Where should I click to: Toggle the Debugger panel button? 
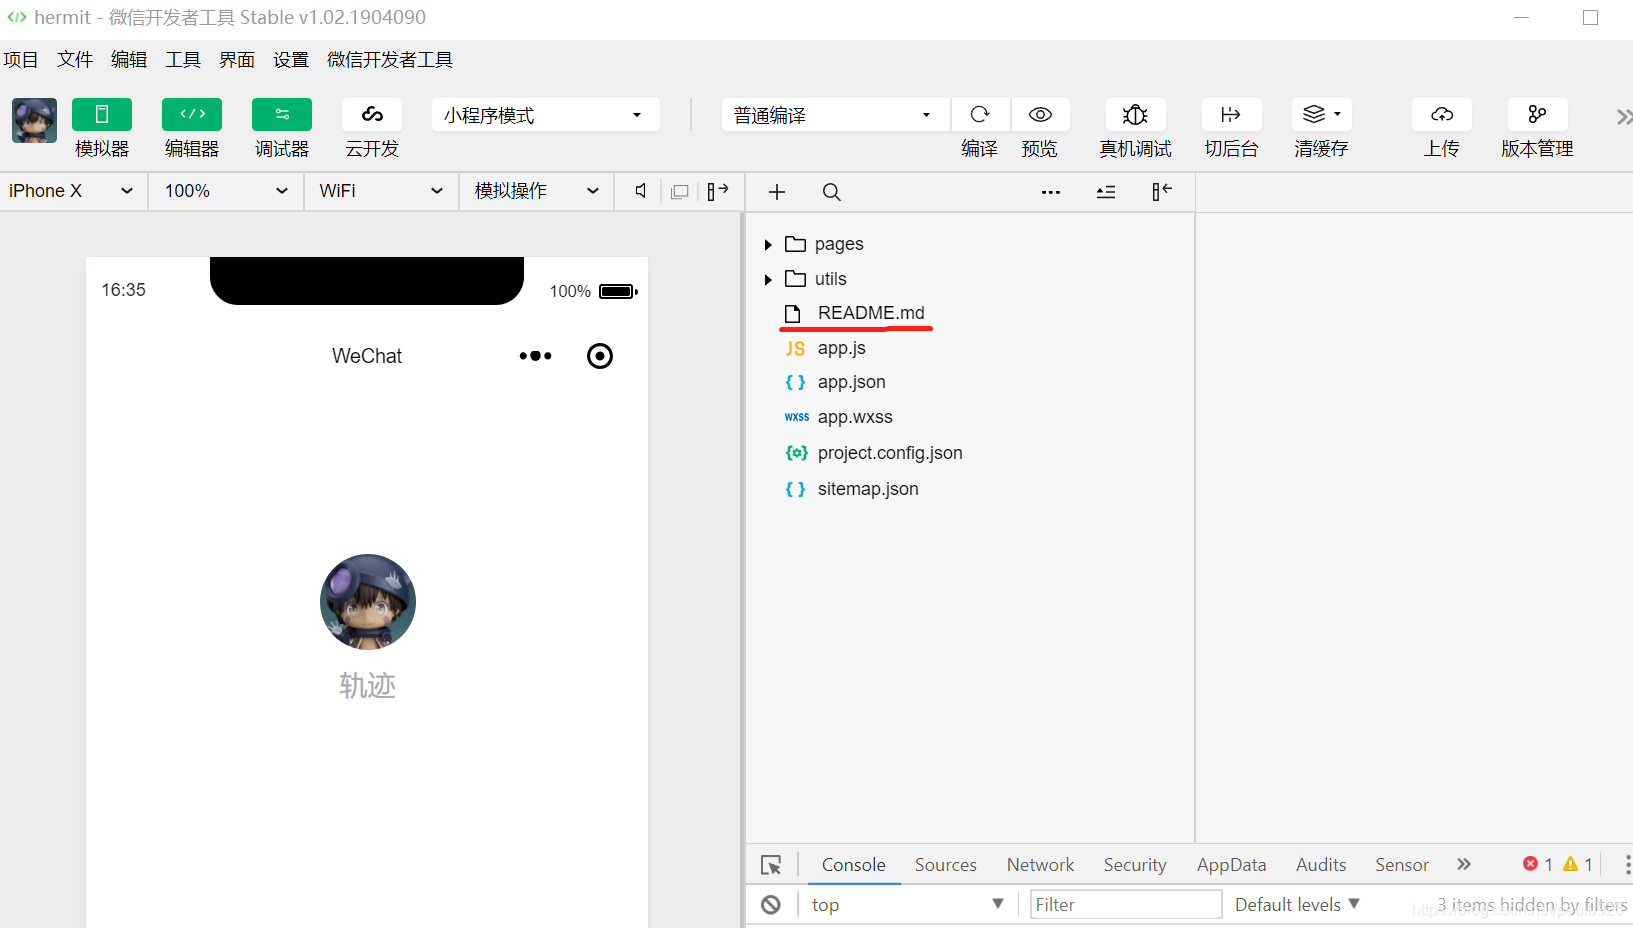click(x=282, y=115)
